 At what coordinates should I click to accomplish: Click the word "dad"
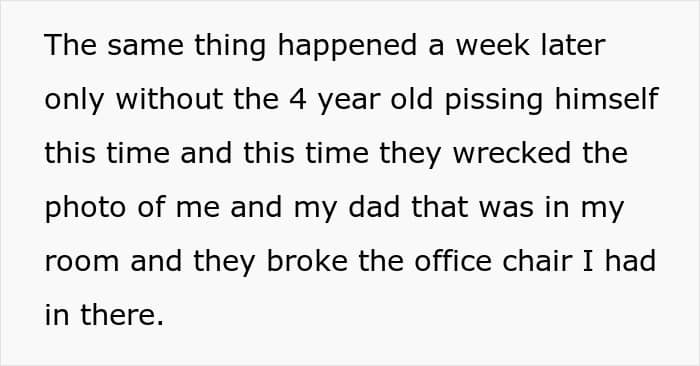tap(374, 207)
